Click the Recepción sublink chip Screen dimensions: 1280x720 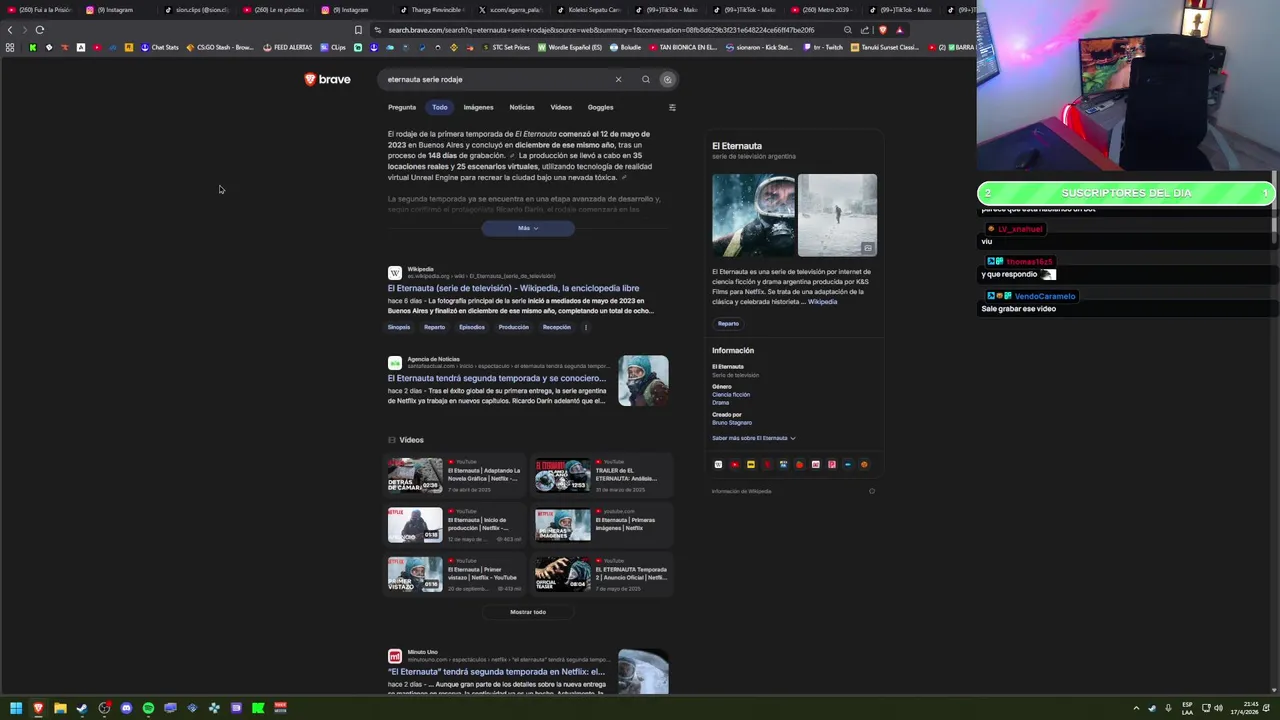[x=557, y=327]
